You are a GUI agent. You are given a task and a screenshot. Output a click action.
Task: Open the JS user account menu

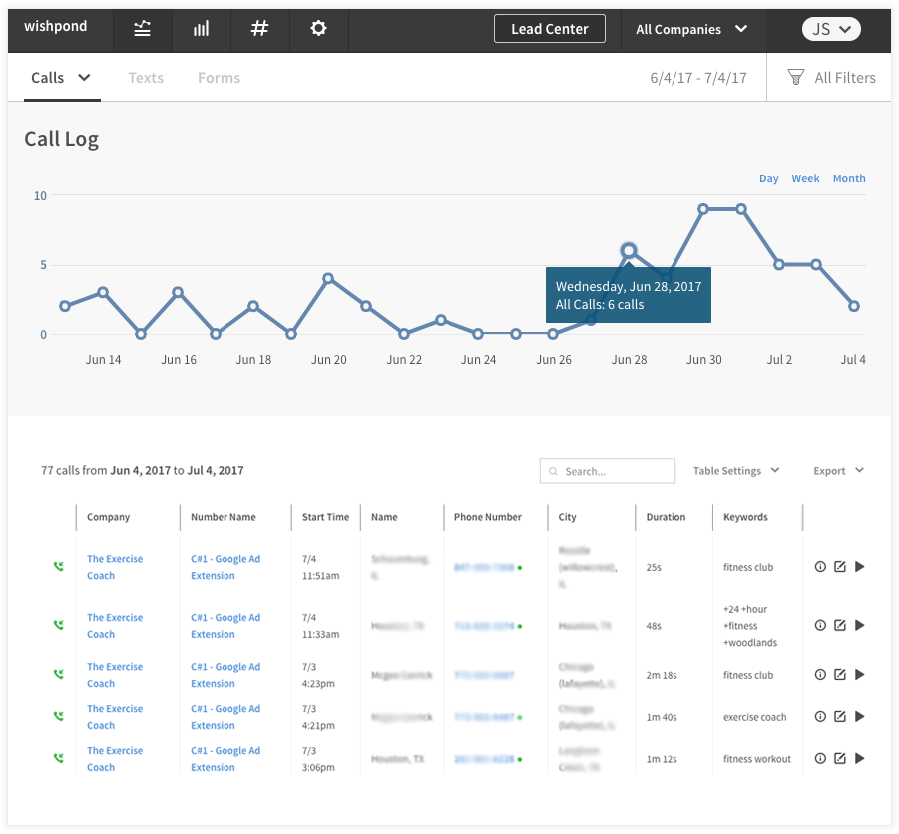(x=831, y=29)
